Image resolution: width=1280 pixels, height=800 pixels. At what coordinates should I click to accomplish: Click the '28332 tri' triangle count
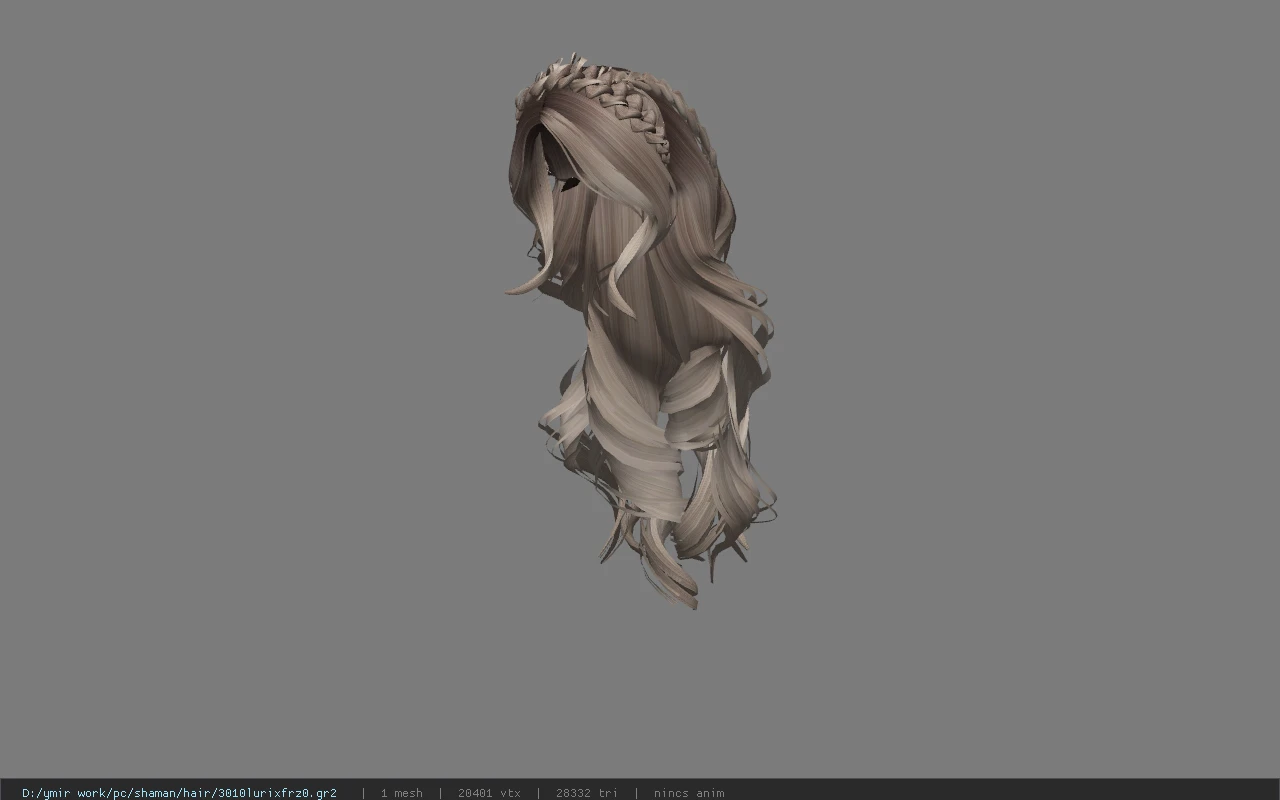pos(587,793)
